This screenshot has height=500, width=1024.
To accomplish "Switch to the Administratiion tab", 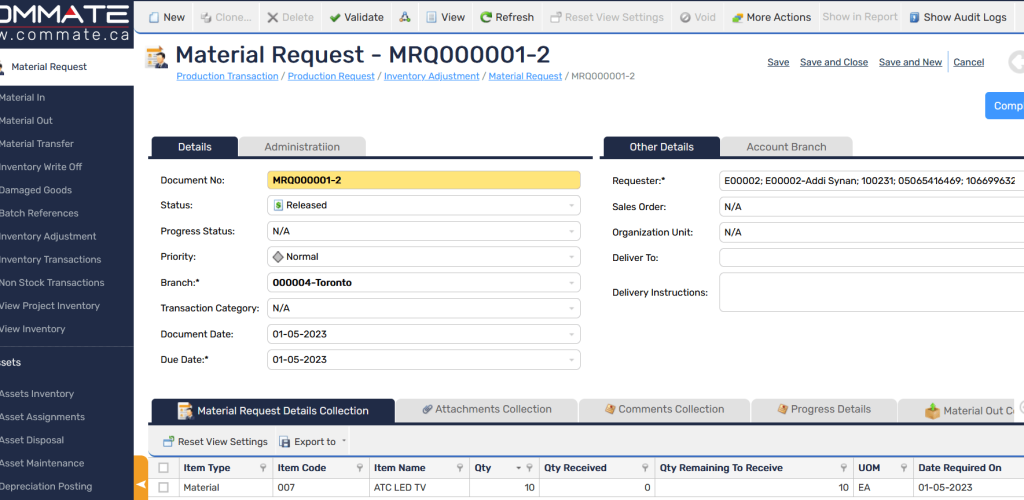I will click(x=302, y=147).
